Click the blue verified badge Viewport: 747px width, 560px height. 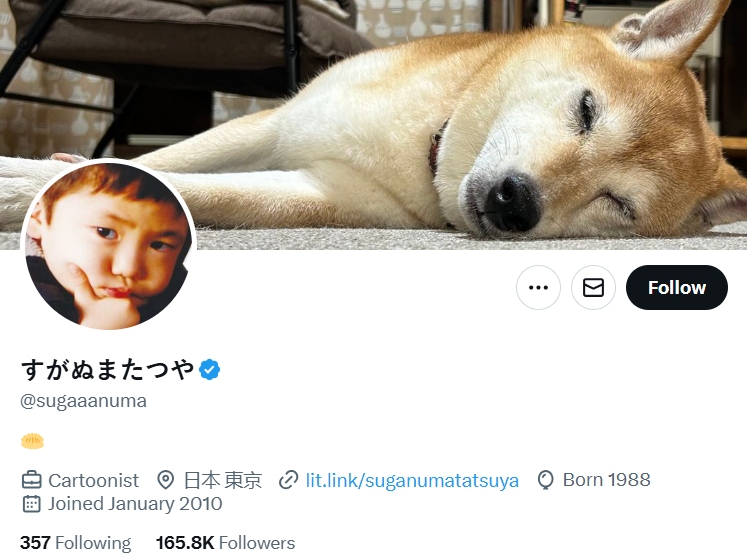coord(210,369)
